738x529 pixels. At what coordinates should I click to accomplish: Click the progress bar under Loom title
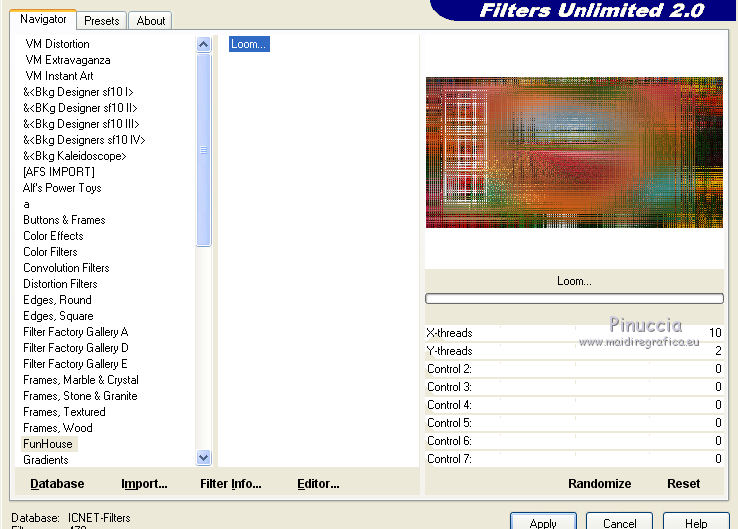point(574,298)
